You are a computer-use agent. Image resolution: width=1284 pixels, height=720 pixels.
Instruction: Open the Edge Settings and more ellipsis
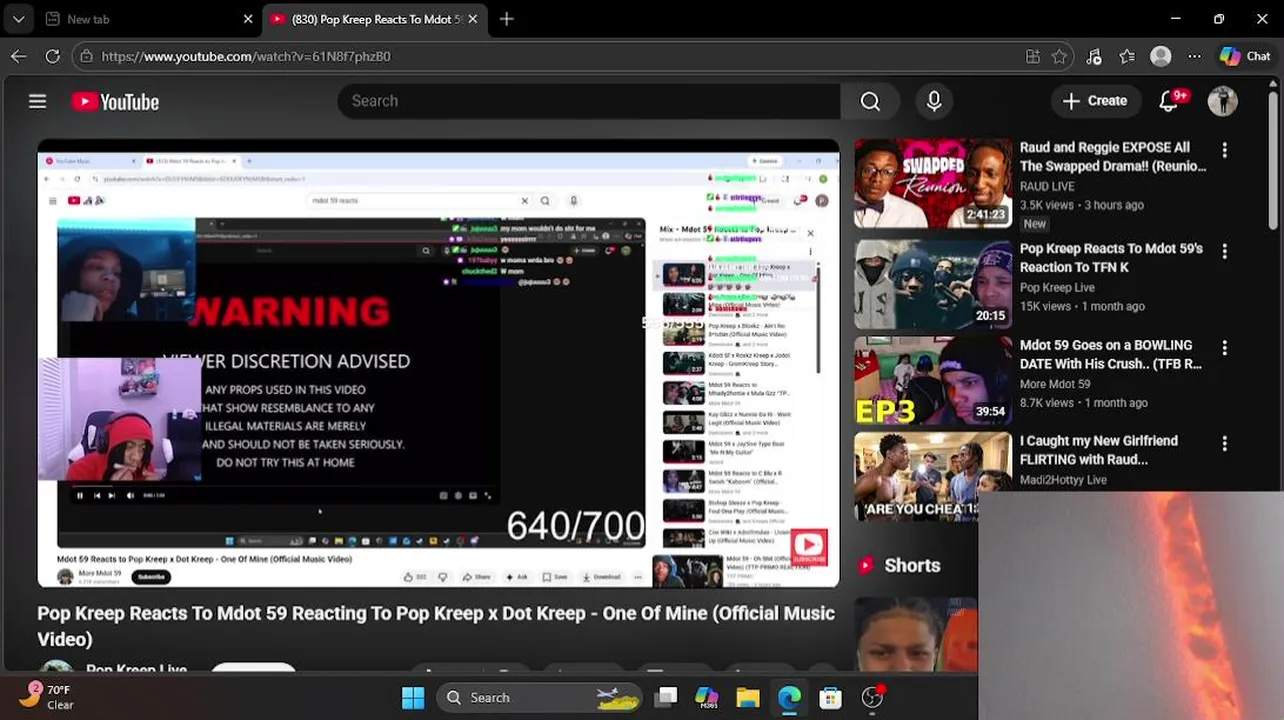click(1194, 56)
